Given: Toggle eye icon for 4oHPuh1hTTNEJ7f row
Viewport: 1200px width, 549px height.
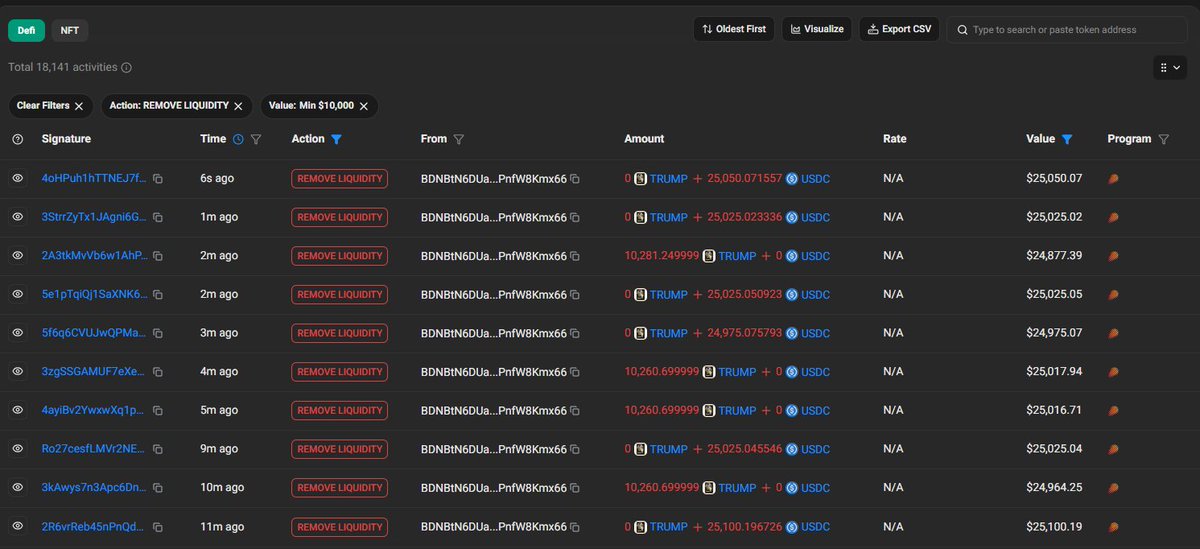Looking at the screenshot, I should tap(17, 179).
